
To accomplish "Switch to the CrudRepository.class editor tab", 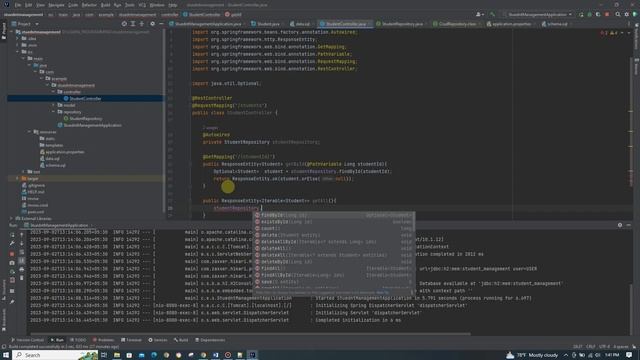I will tap(456, 24).
